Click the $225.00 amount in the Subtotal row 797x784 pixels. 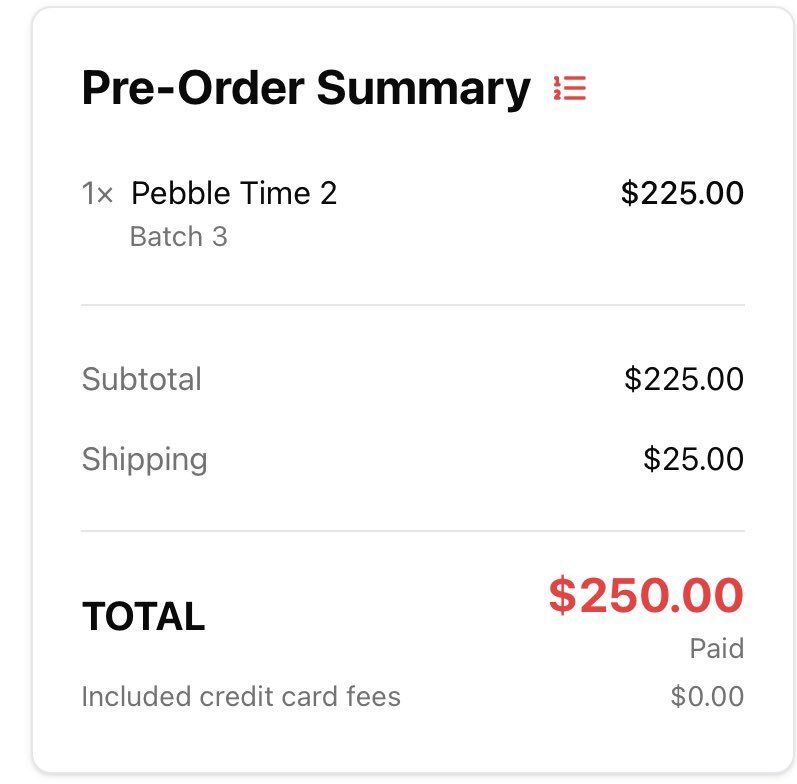pos(684,379)
